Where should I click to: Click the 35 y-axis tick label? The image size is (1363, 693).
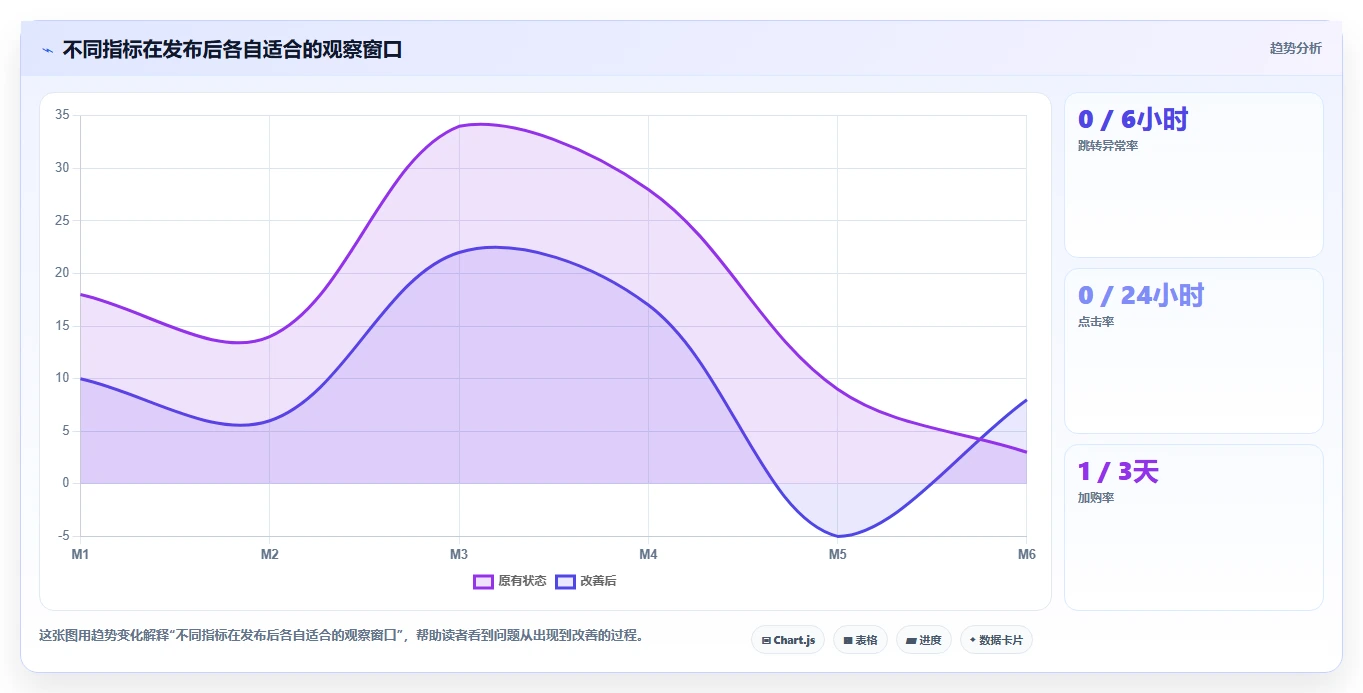[62, 115]
